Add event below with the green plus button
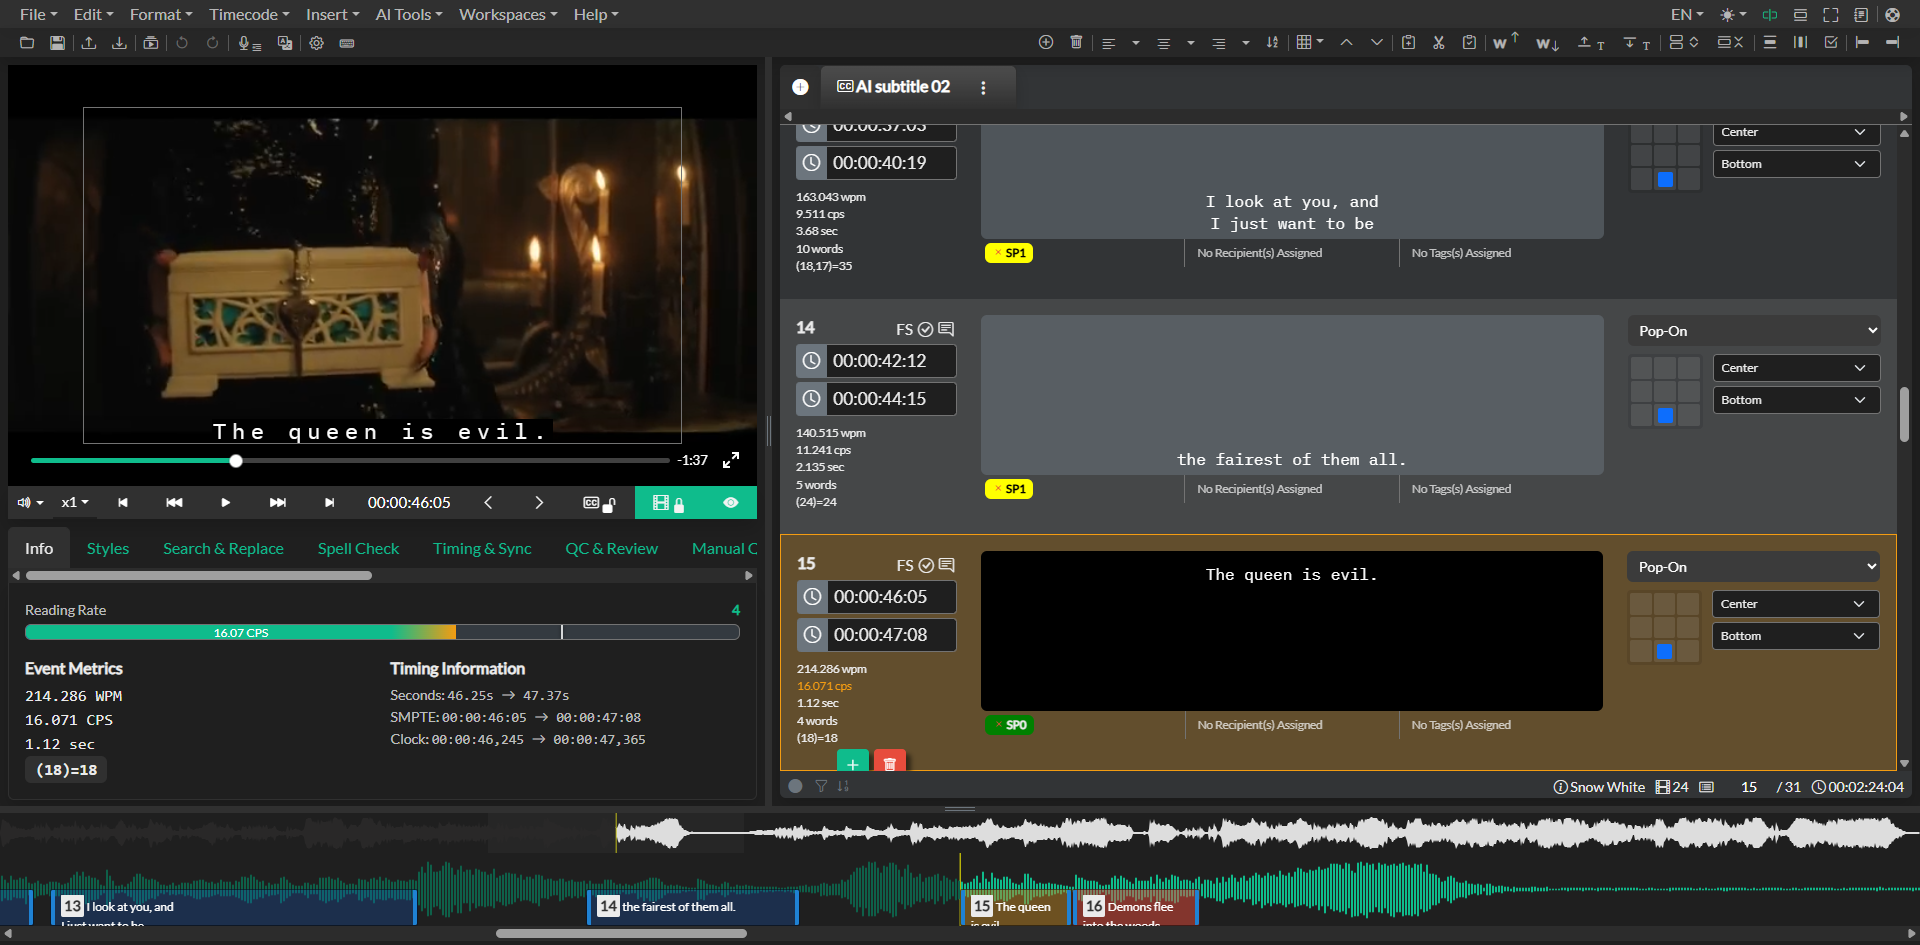The height and width of the screenshot is (945, 1920). (852, 761)
